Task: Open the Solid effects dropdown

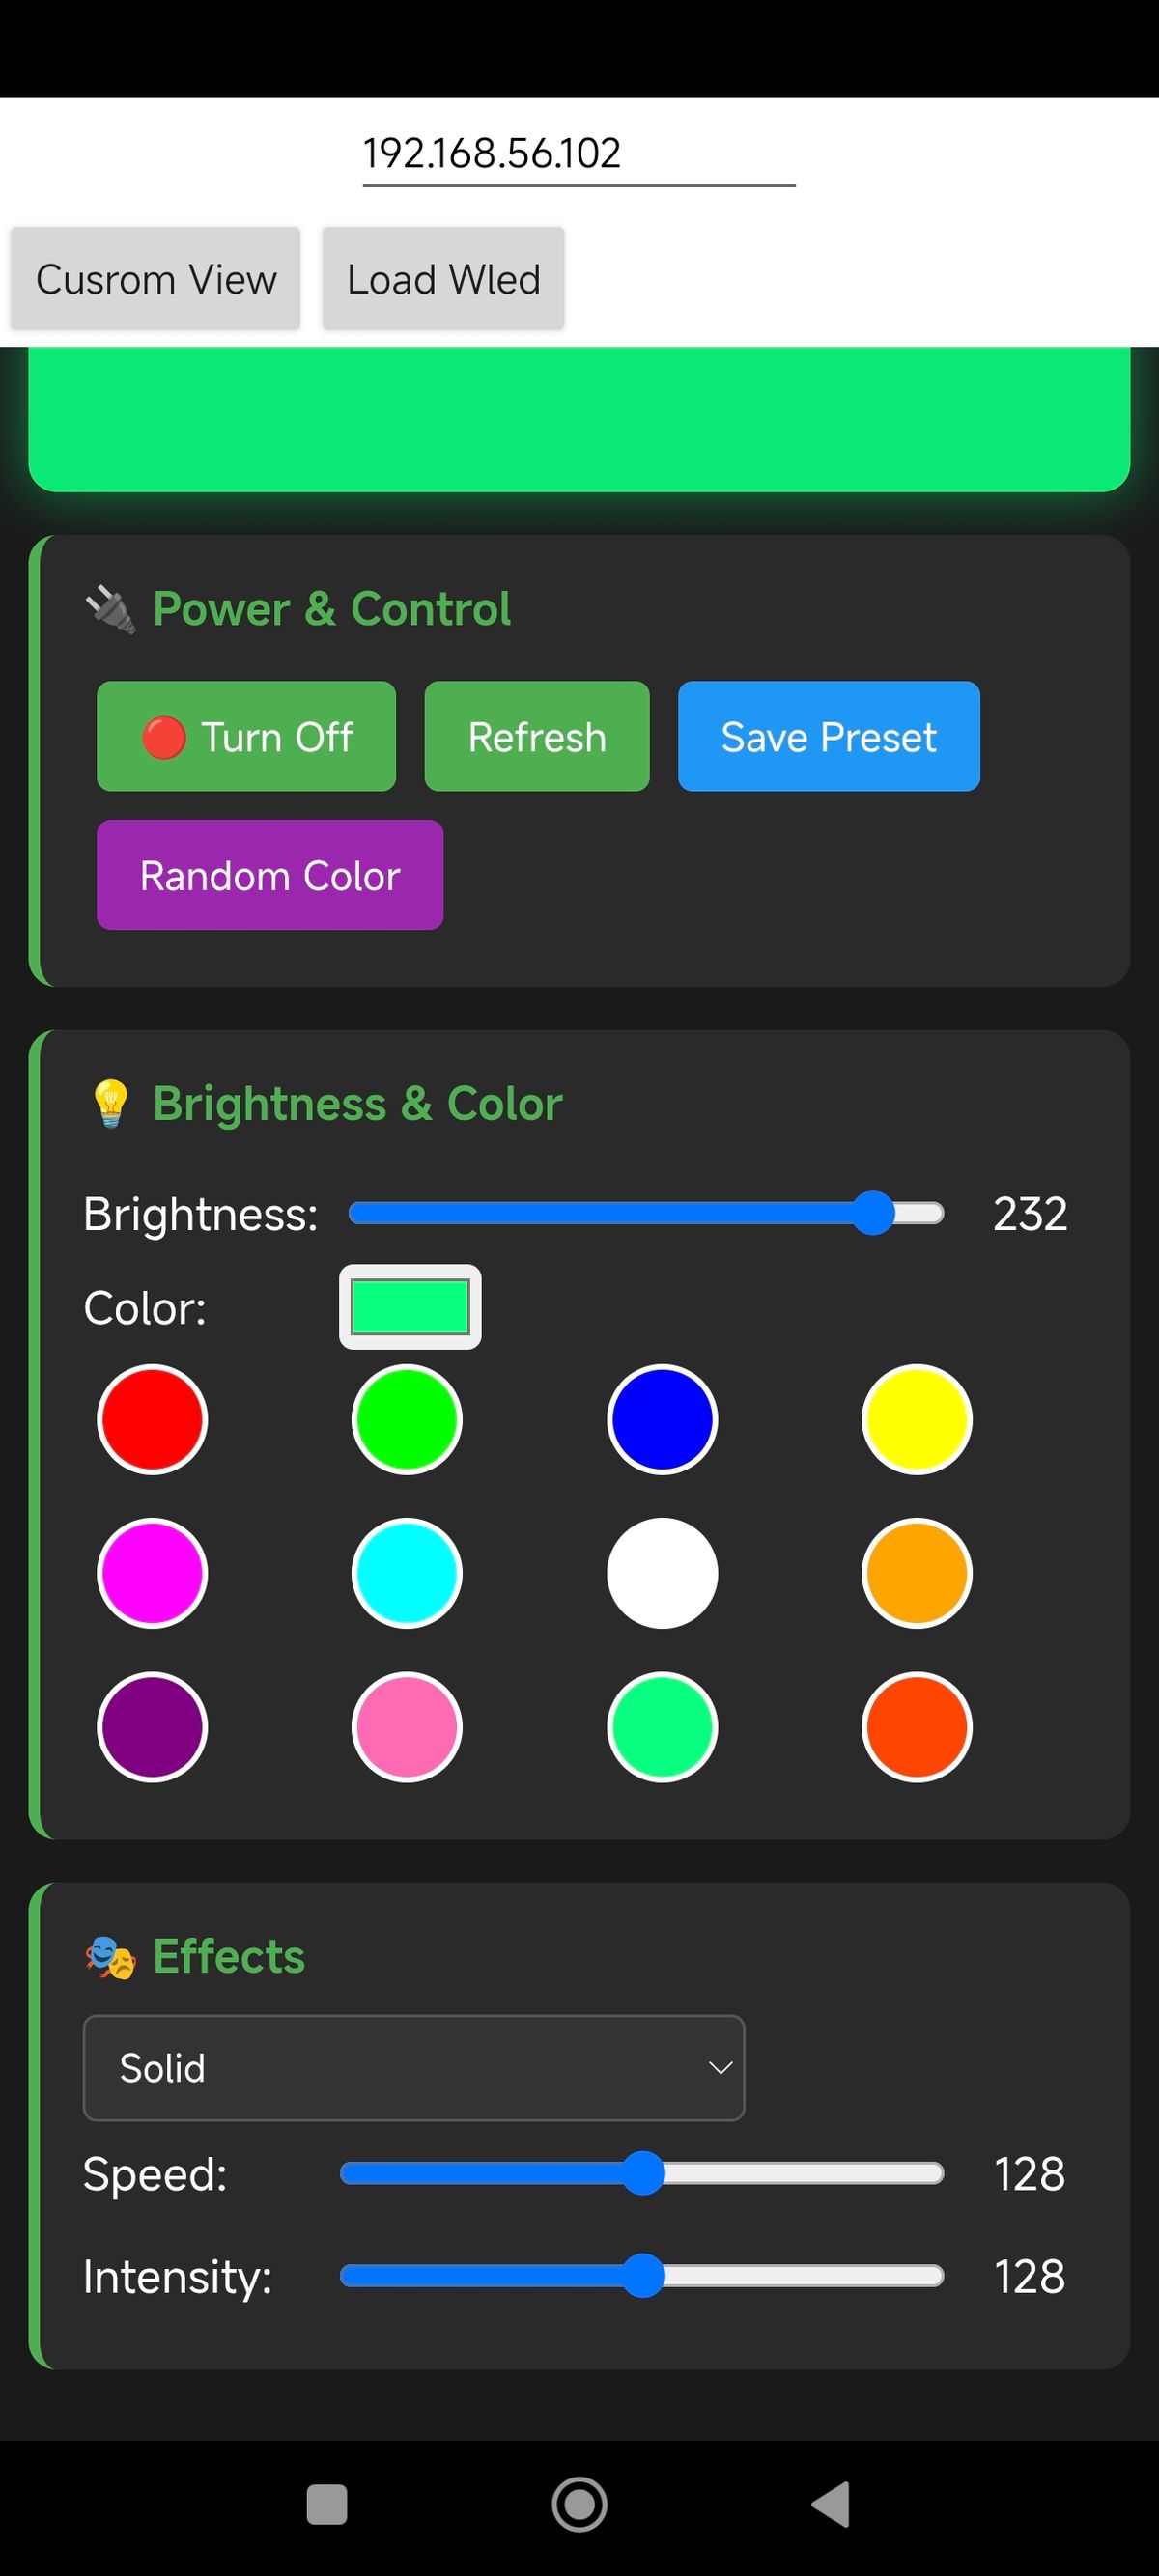Action: (413, 2068)
